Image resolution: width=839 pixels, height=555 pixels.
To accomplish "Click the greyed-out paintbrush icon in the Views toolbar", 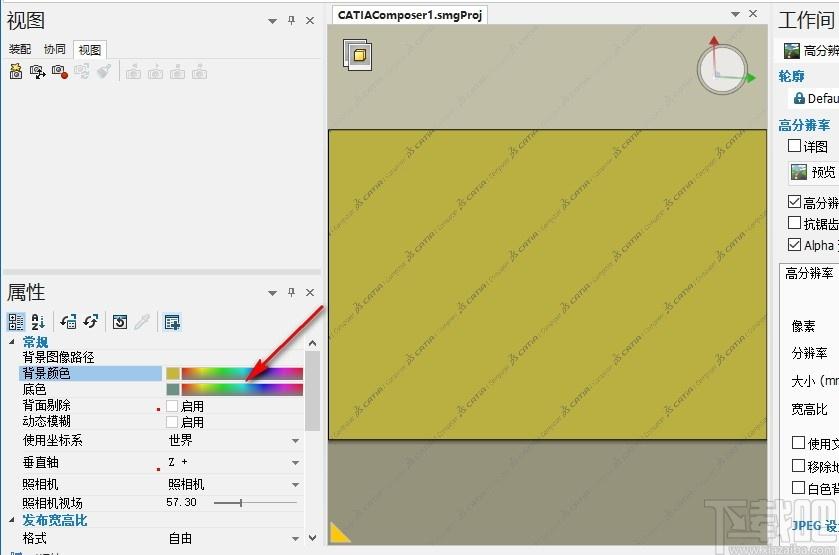I will 104,71.
